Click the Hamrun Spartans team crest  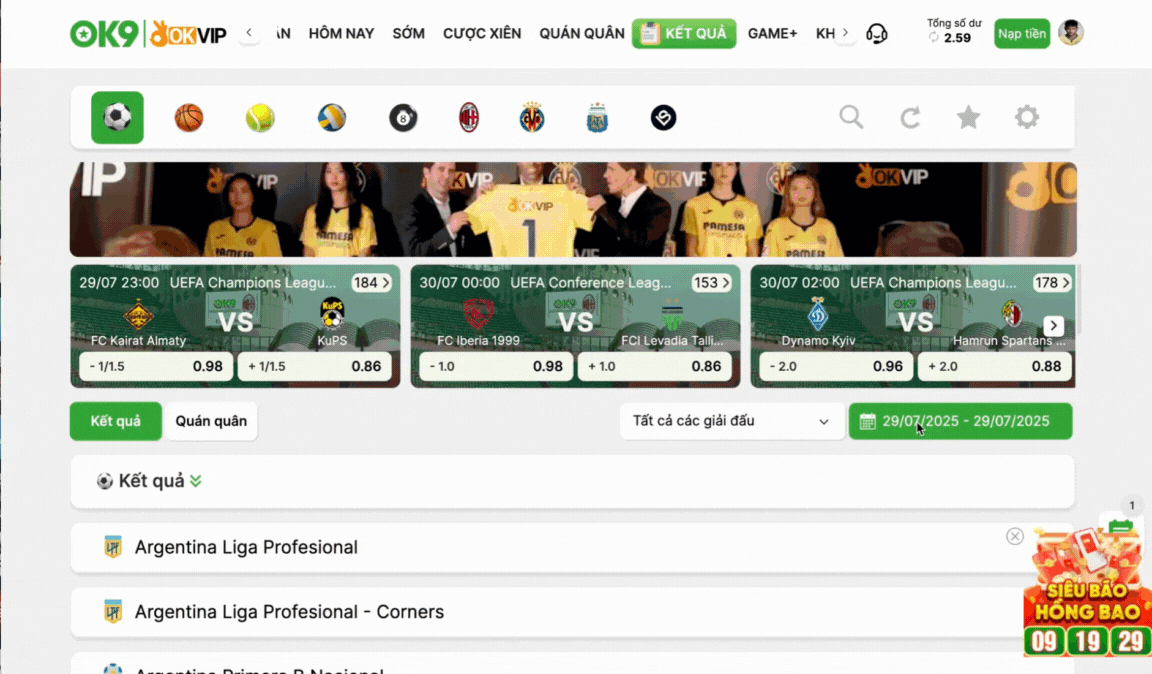coord(1012,315)
